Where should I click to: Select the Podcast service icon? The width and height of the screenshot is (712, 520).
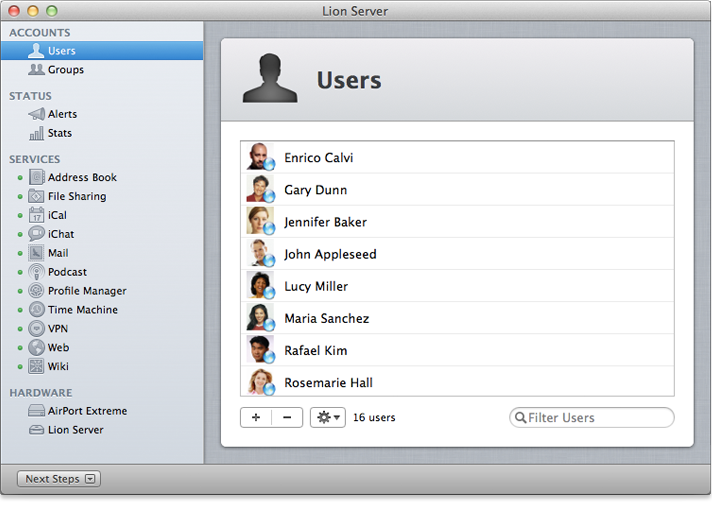37,272
